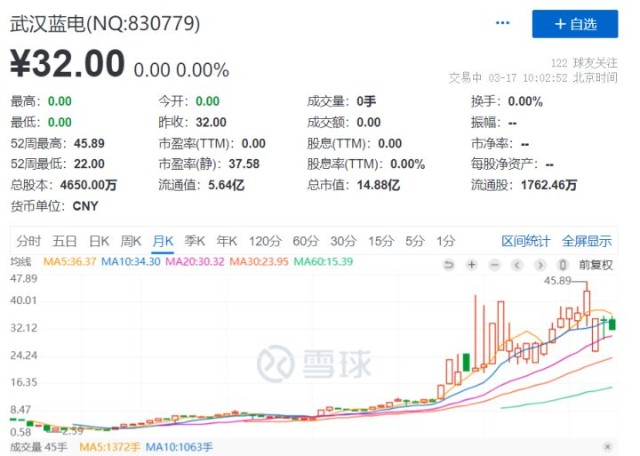Viewport: 640px width, 456px height.
Task: Select the 季K chart tab
Action: (x=194, y=241)
